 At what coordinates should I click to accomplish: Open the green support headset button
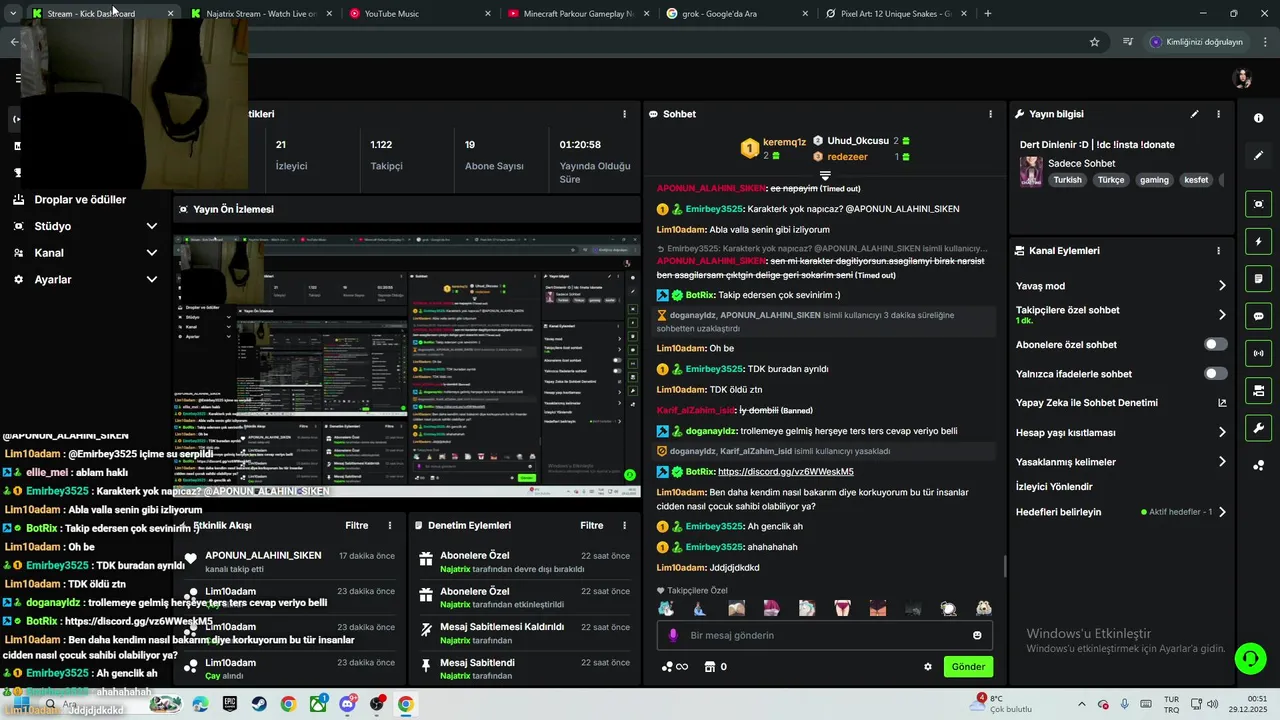tap(1249, 658)
